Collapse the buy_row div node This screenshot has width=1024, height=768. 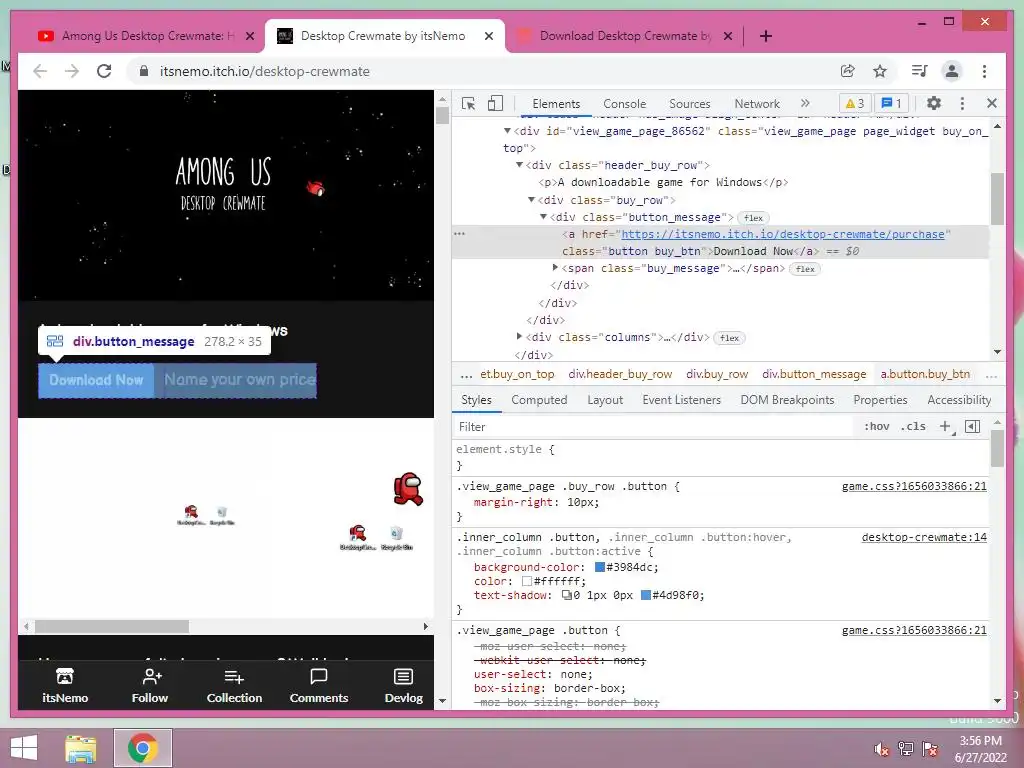[532, 199]
